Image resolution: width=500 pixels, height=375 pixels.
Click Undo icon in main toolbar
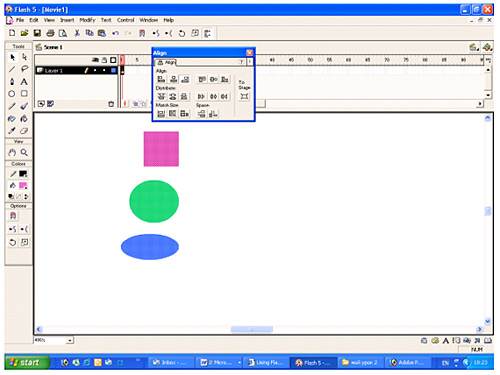116,33
